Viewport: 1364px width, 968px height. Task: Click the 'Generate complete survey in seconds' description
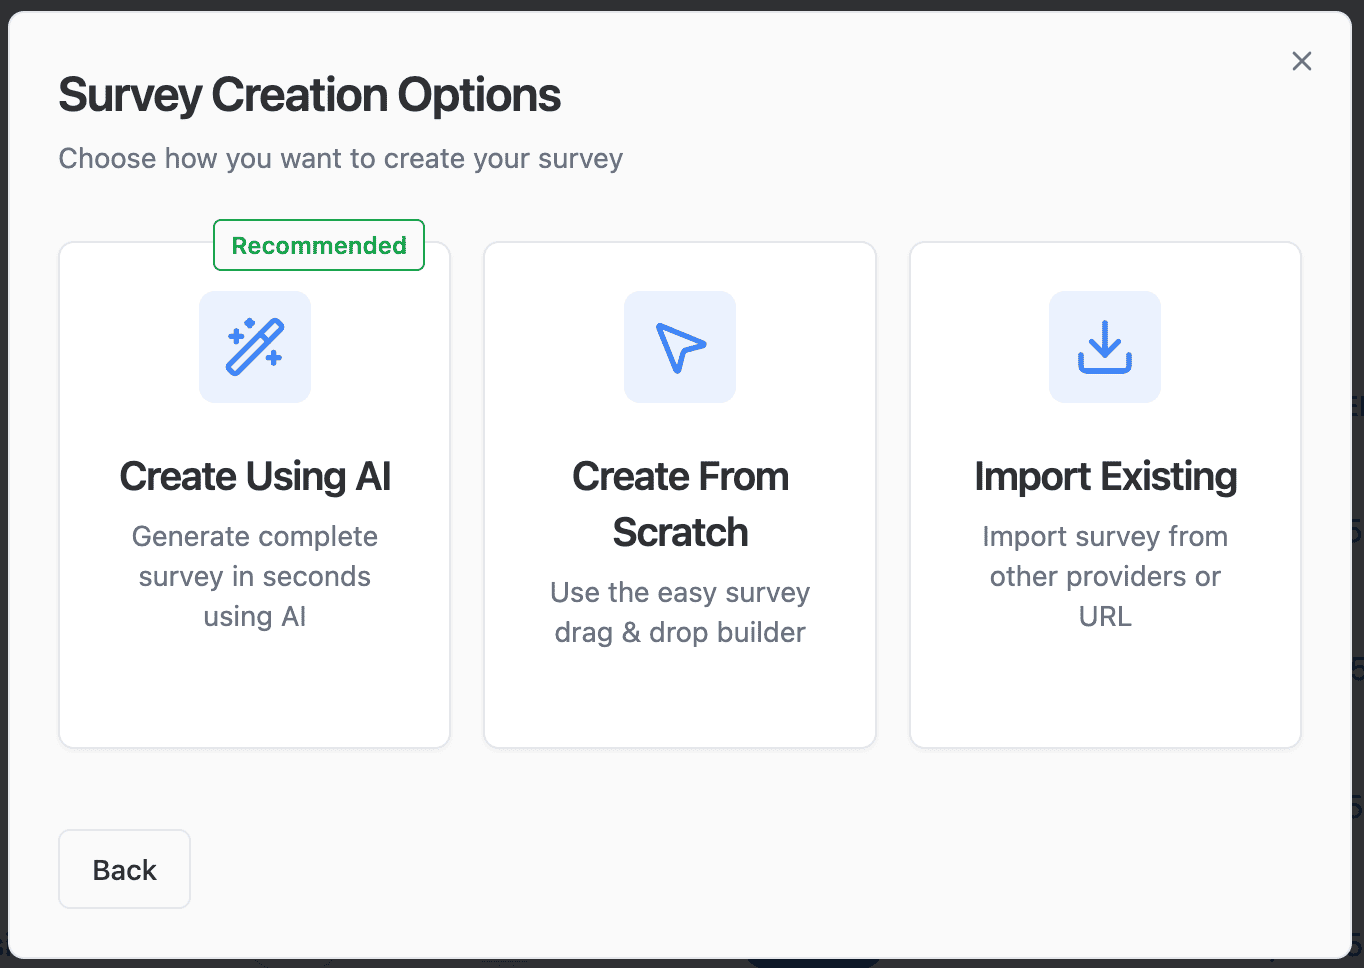click(255, 576)
